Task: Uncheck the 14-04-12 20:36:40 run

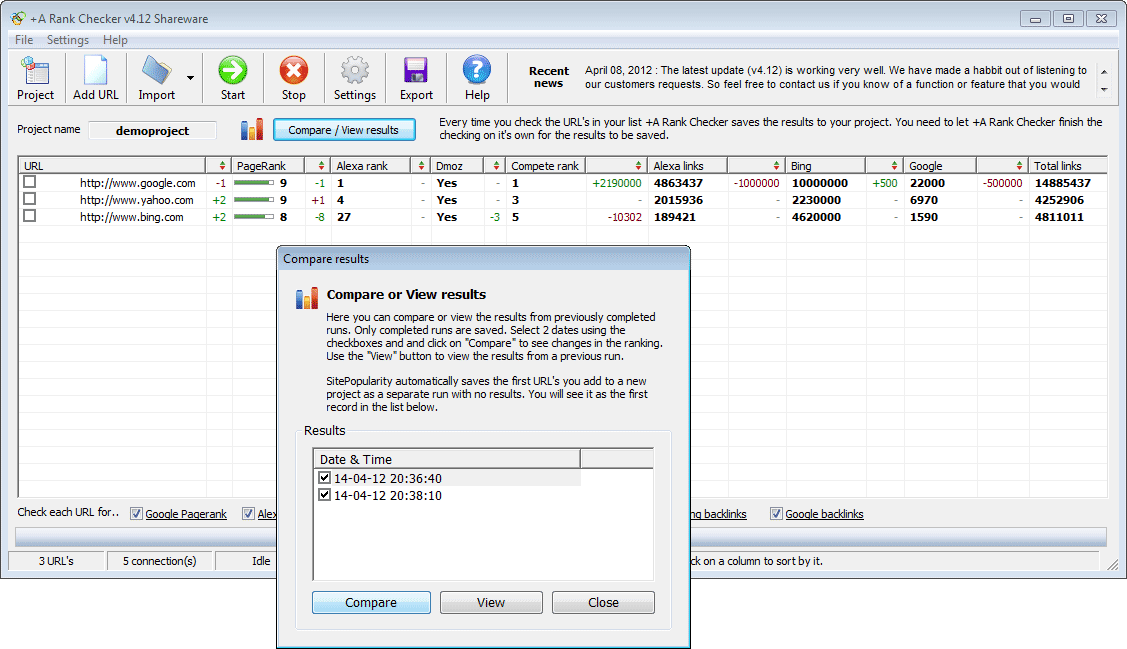Action: pos(324,479)
